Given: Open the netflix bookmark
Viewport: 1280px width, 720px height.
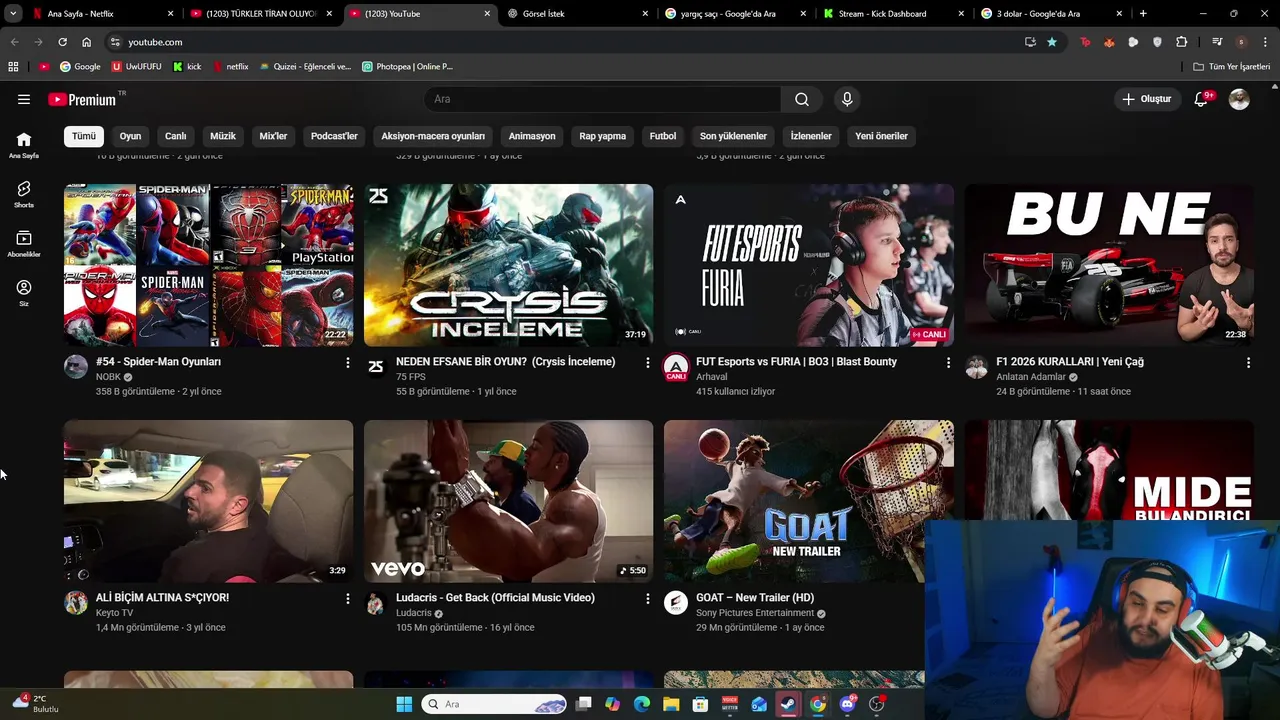Looking at the screenshot, I should tap(230, 67).
